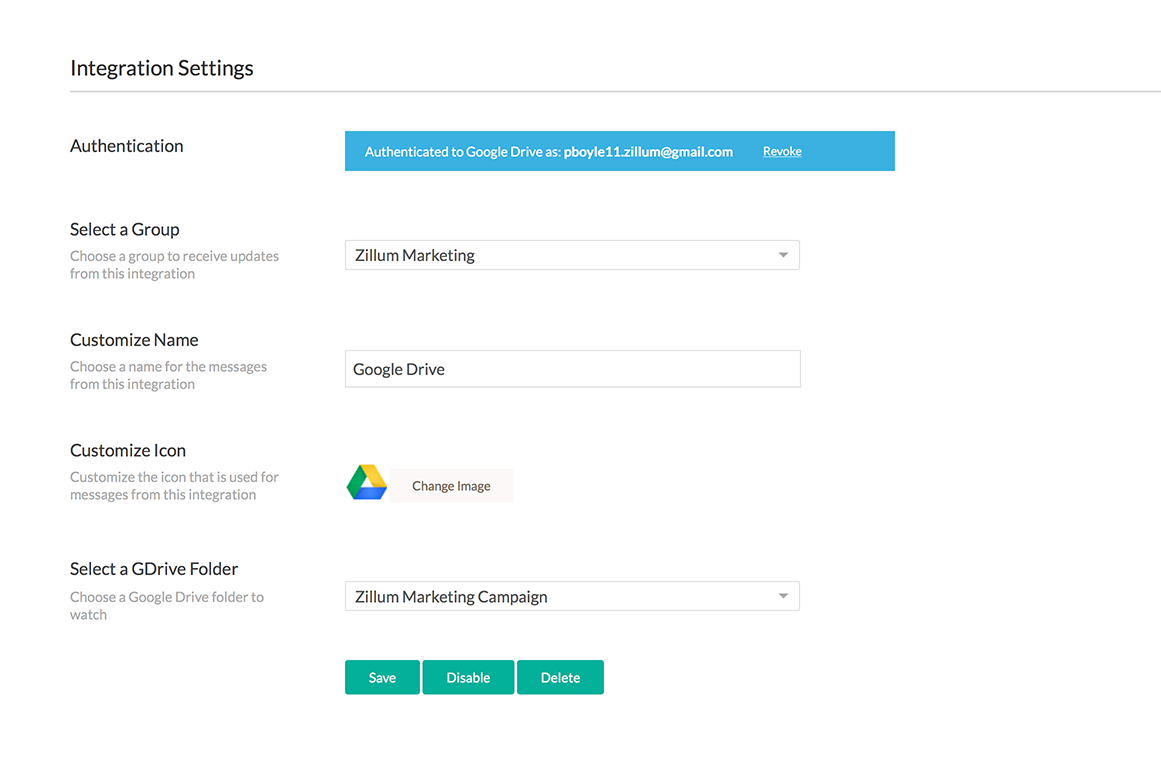Screen dimensions: 1161x768
Task: Click the authenticated Gmail address text
Action: [x=648, y=152]
